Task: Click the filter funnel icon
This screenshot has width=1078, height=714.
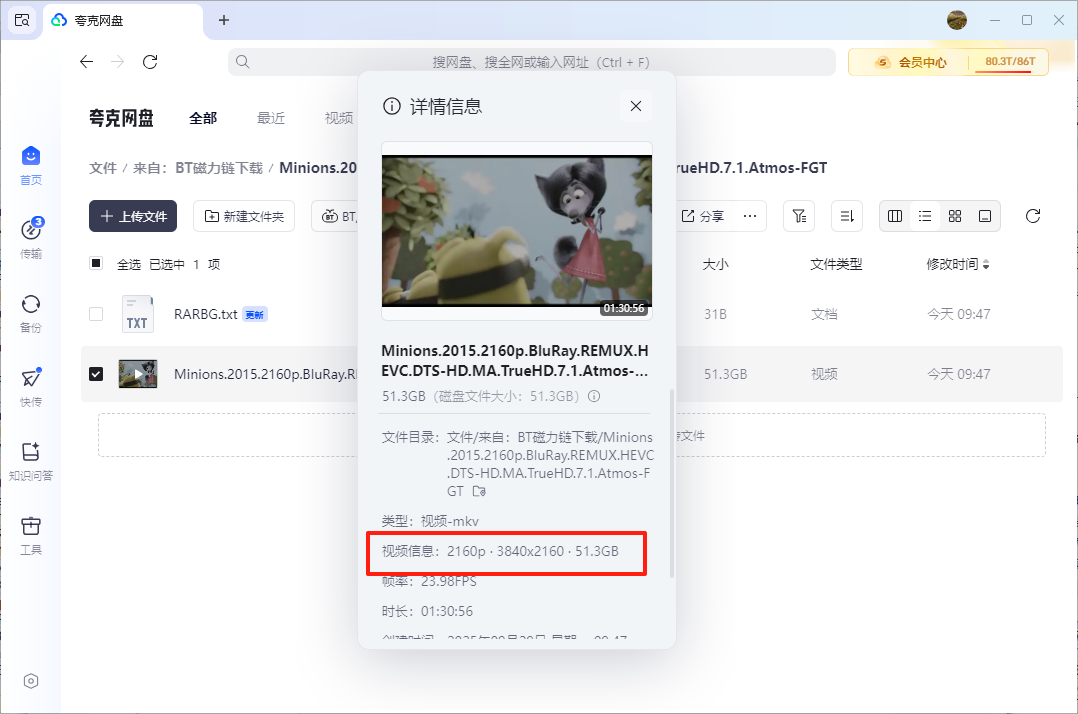Action: tap(798, 216)
